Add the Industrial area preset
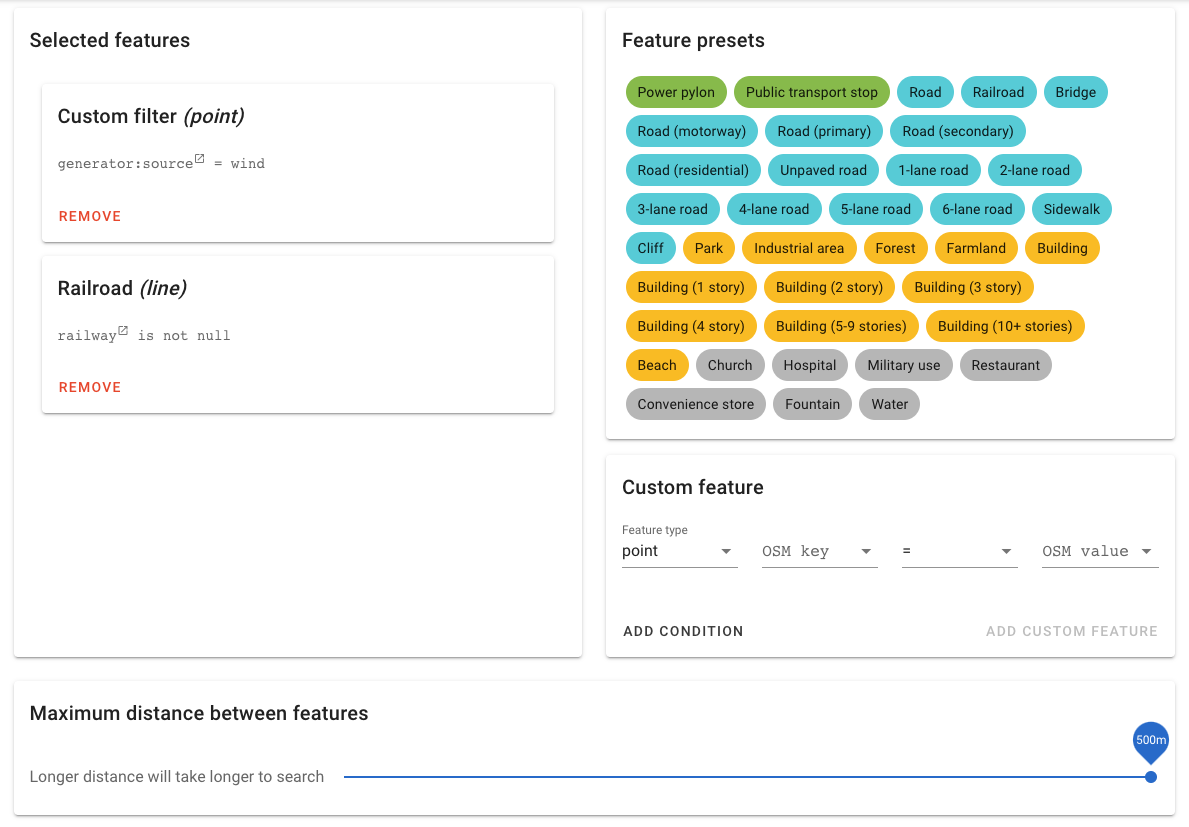Image resolution: width=1189 pixels, height=827 pixels. 798,249
